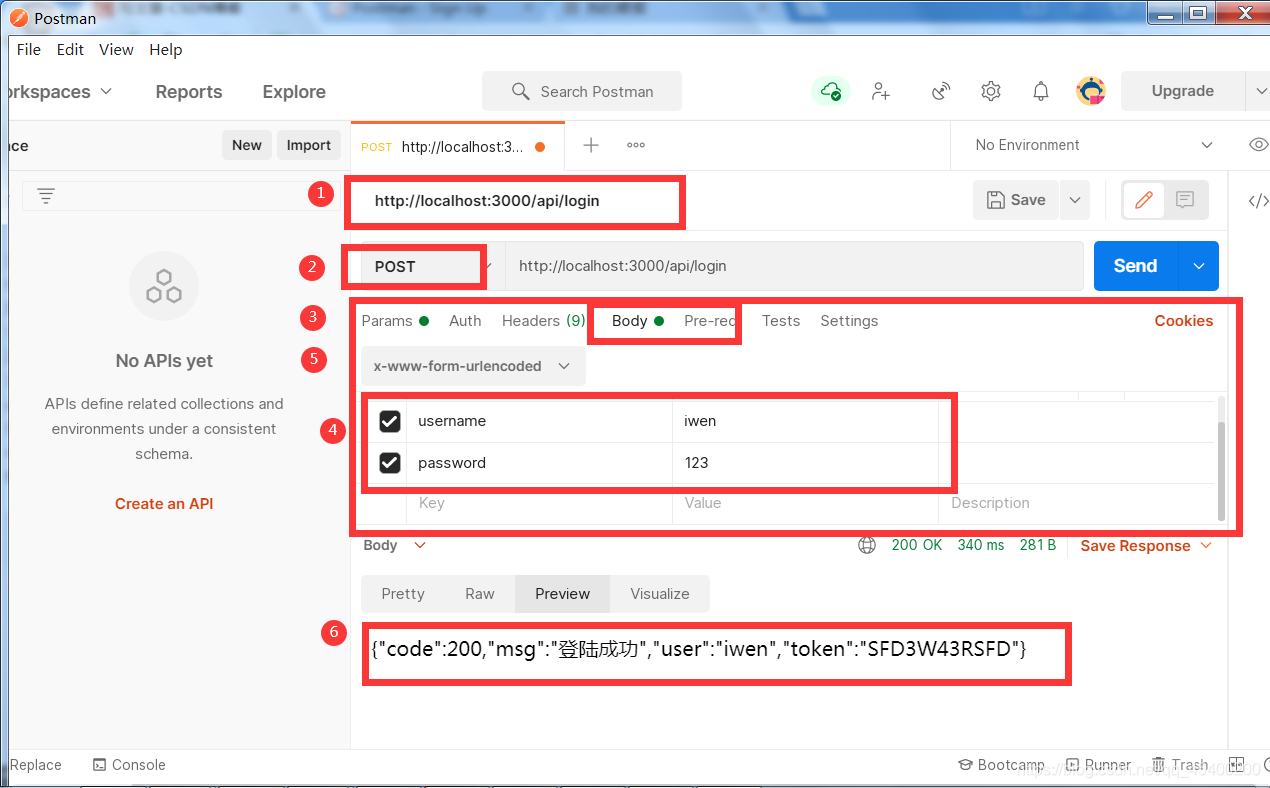
Task: Open the invite collaborators icon
Action: coord(881,91)
